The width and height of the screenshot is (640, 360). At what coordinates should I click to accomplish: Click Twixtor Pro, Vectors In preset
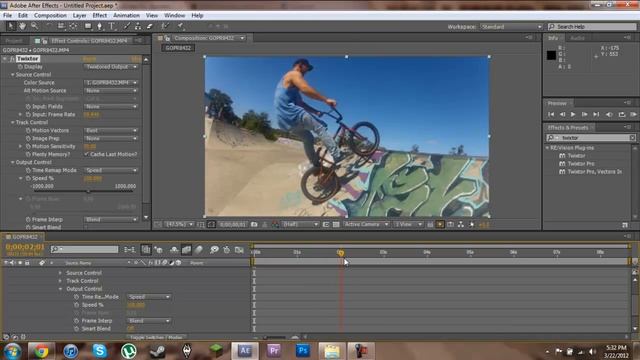[x=595, y=172]
